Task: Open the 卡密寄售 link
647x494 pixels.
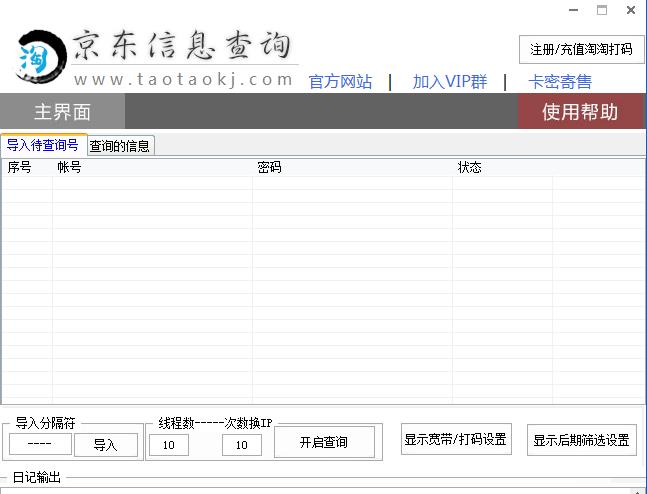Action: click(560, 82)
